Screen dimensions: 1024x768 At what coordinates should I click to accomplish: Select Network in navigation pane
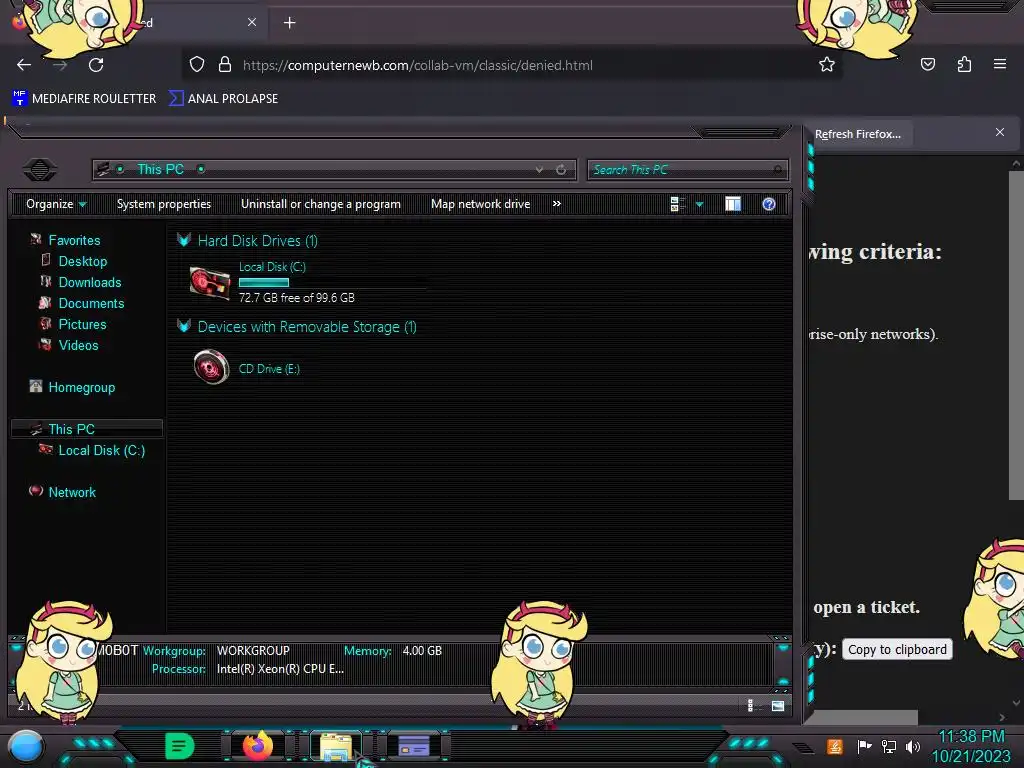tap(72, 492)
